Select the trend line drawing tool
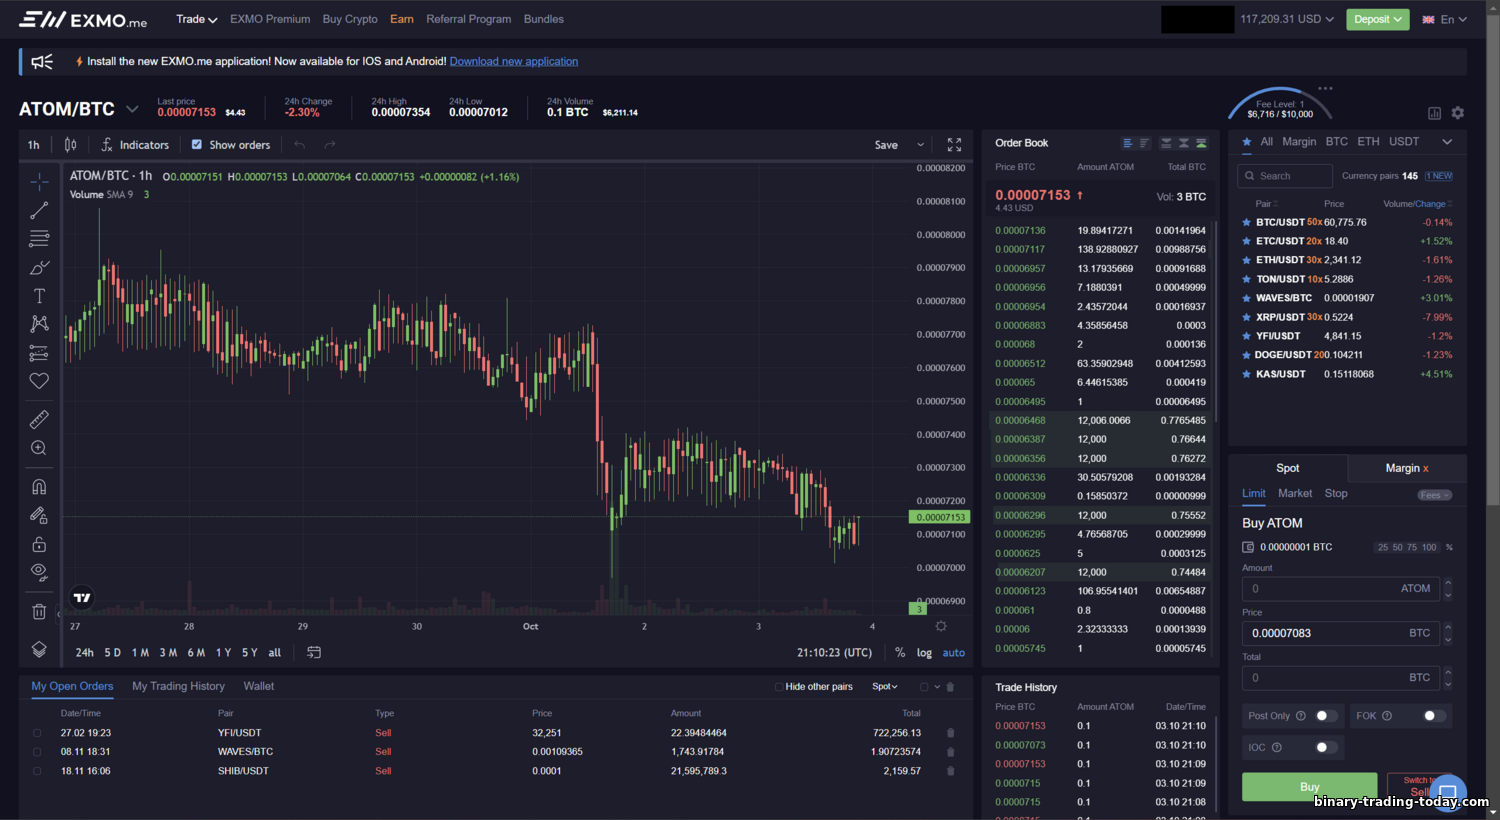This screenshot has width=1500, height=820. tap(39, 210)
